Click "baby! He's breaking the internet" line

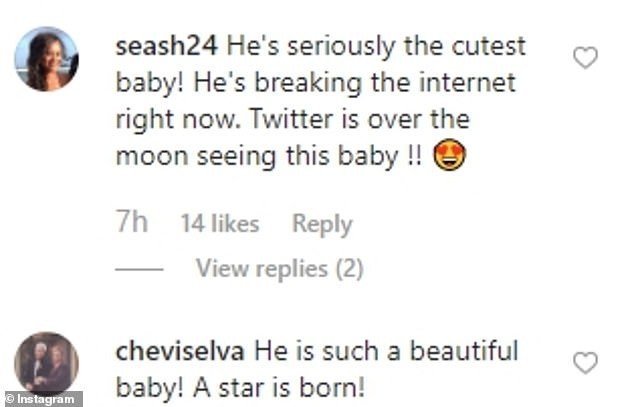coord(315,84)
